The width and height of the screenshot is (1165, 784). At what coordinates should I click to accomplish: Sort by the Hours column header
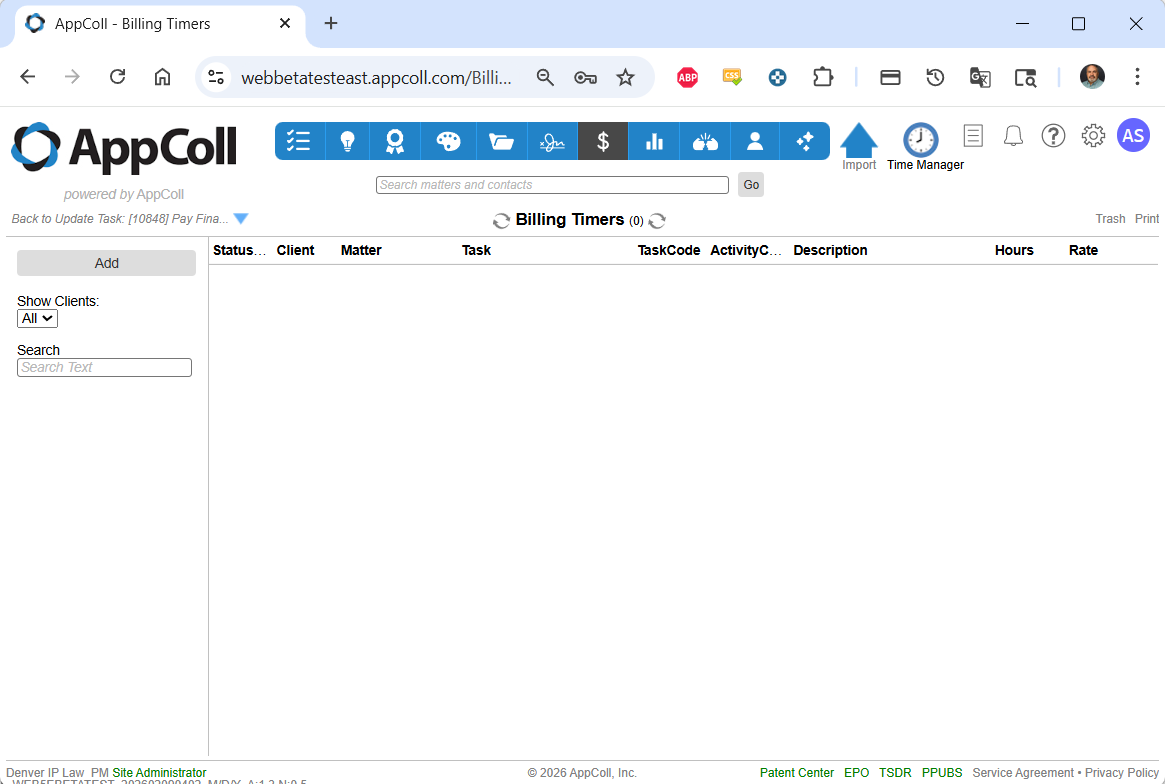pyautogui.click(x=1014, y=250)
